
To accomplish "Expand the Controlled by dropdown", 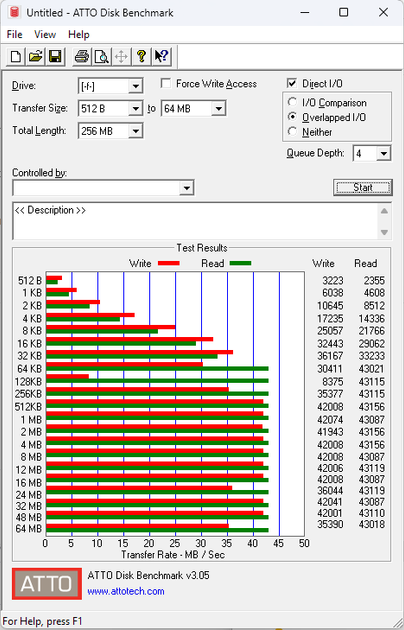I will 186,188.
